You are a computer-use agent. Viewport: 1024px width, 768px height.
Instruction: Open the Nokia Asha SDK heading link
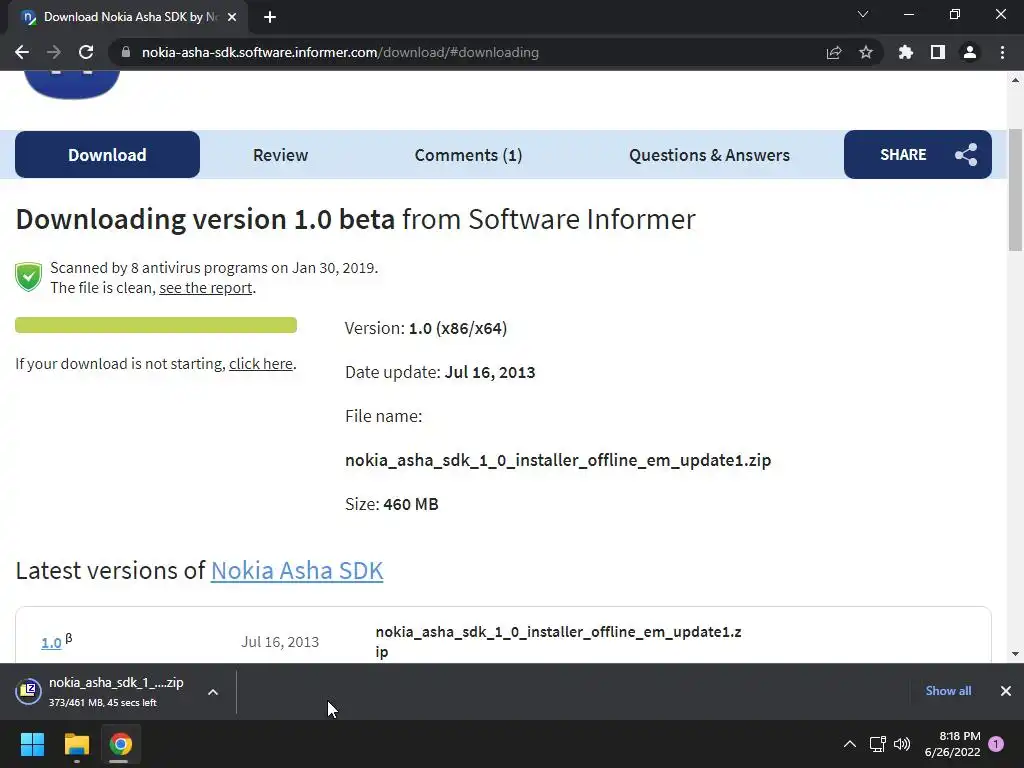pos(297,570)
